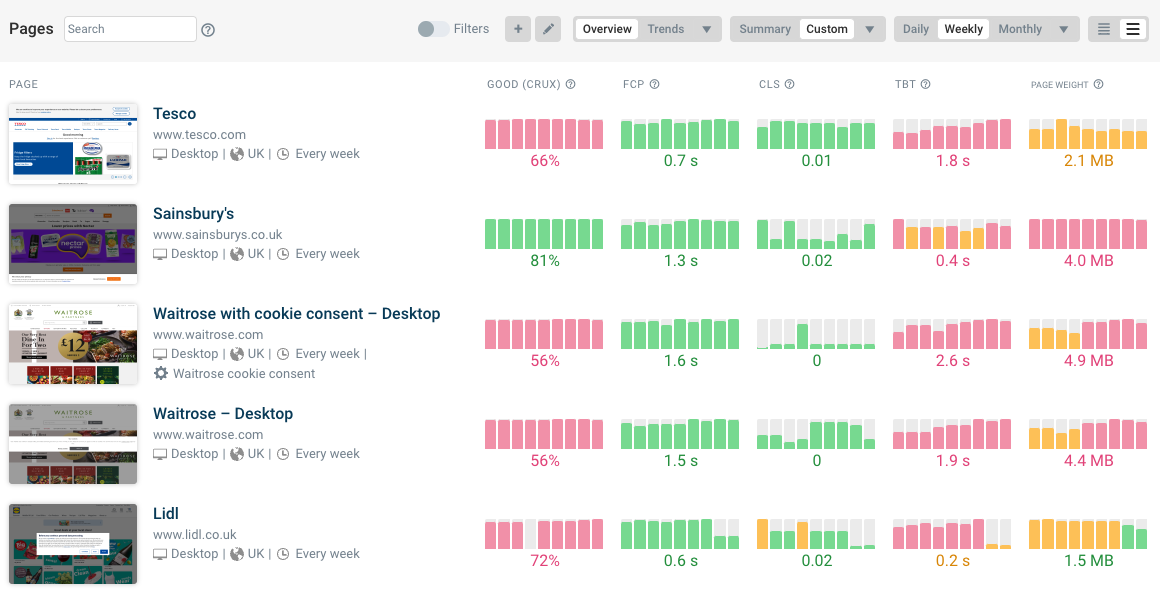This screenshot has width=1160, height=595.
Task: Open the Waitrose – Desktop page link
Action: 223,414
